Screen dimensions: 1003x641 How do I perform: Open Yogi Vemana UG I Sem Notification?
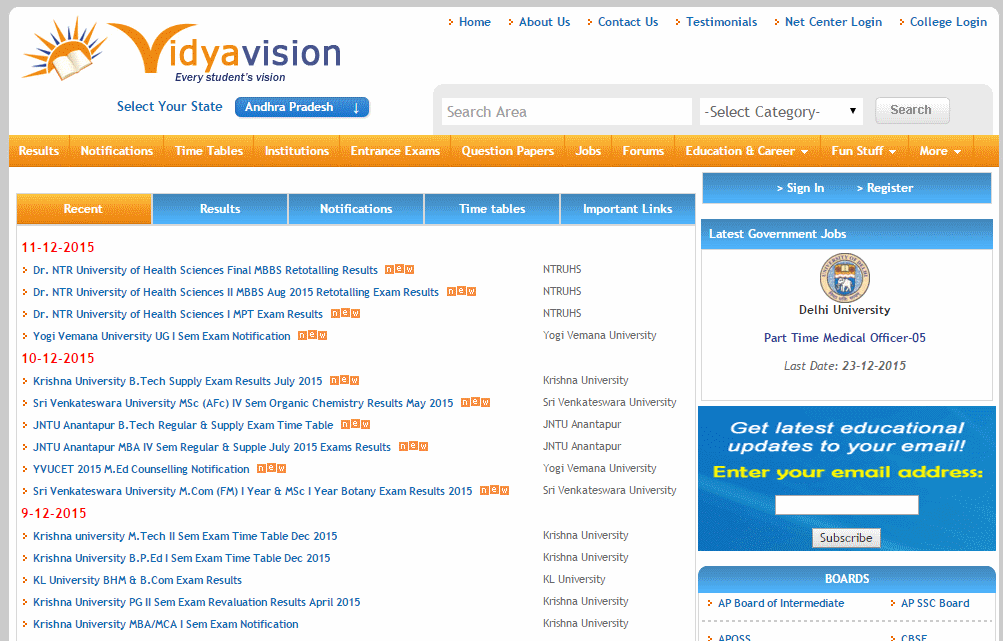[x=162, y=336]
